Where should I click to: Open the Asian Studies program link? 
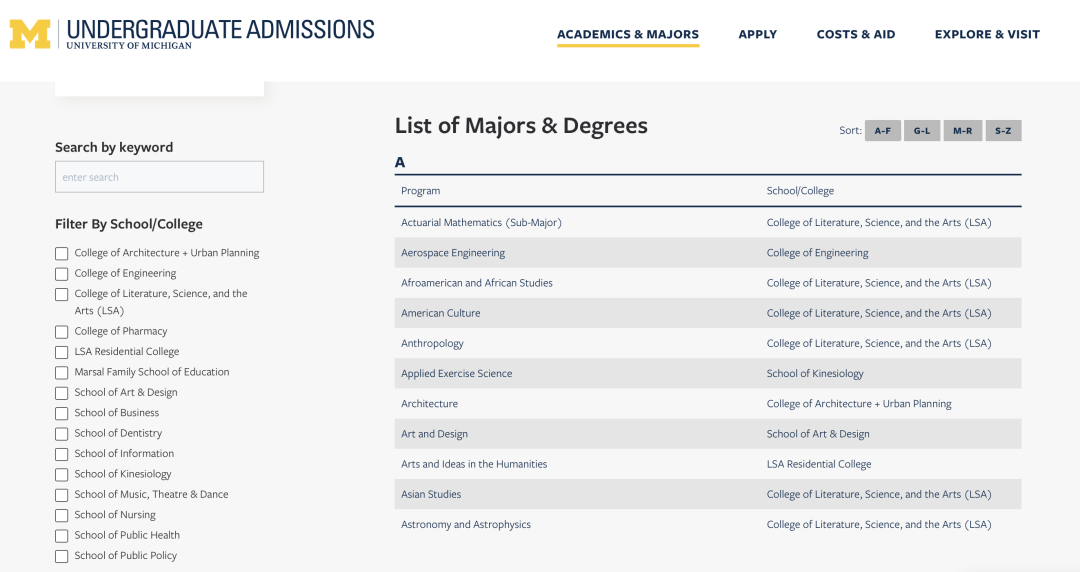(431, 494)
